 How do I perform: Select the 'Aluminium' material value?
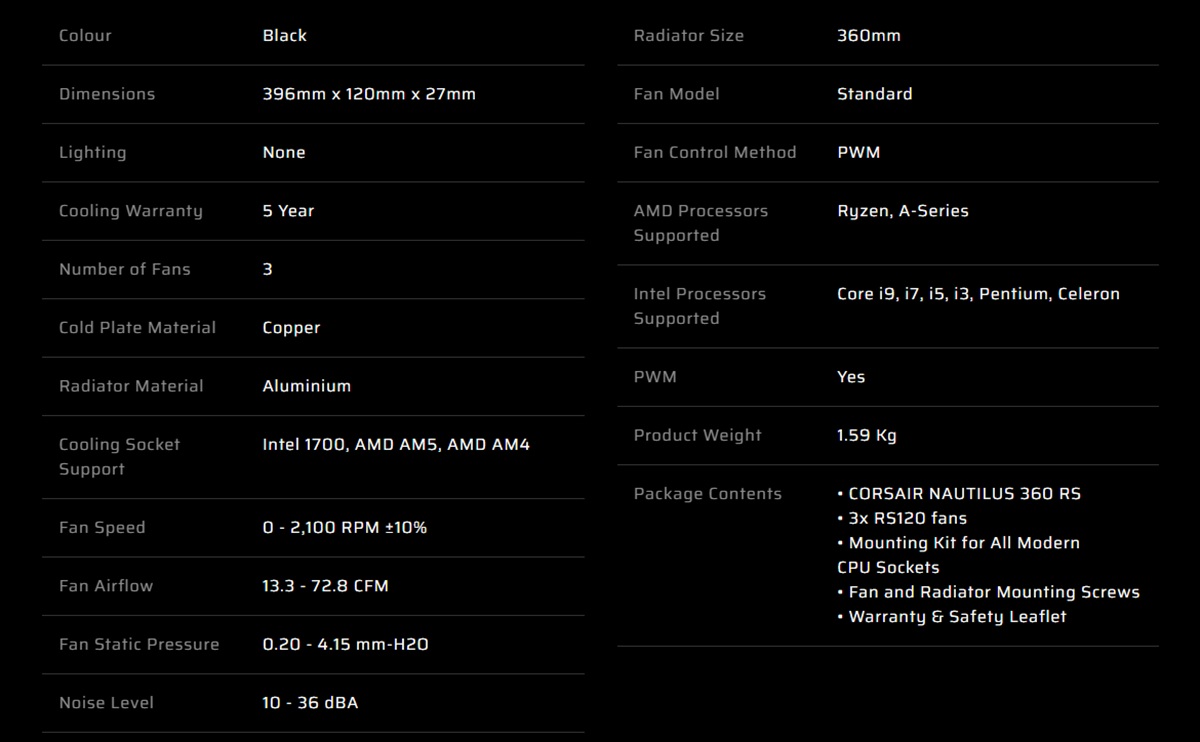(307, 386)
